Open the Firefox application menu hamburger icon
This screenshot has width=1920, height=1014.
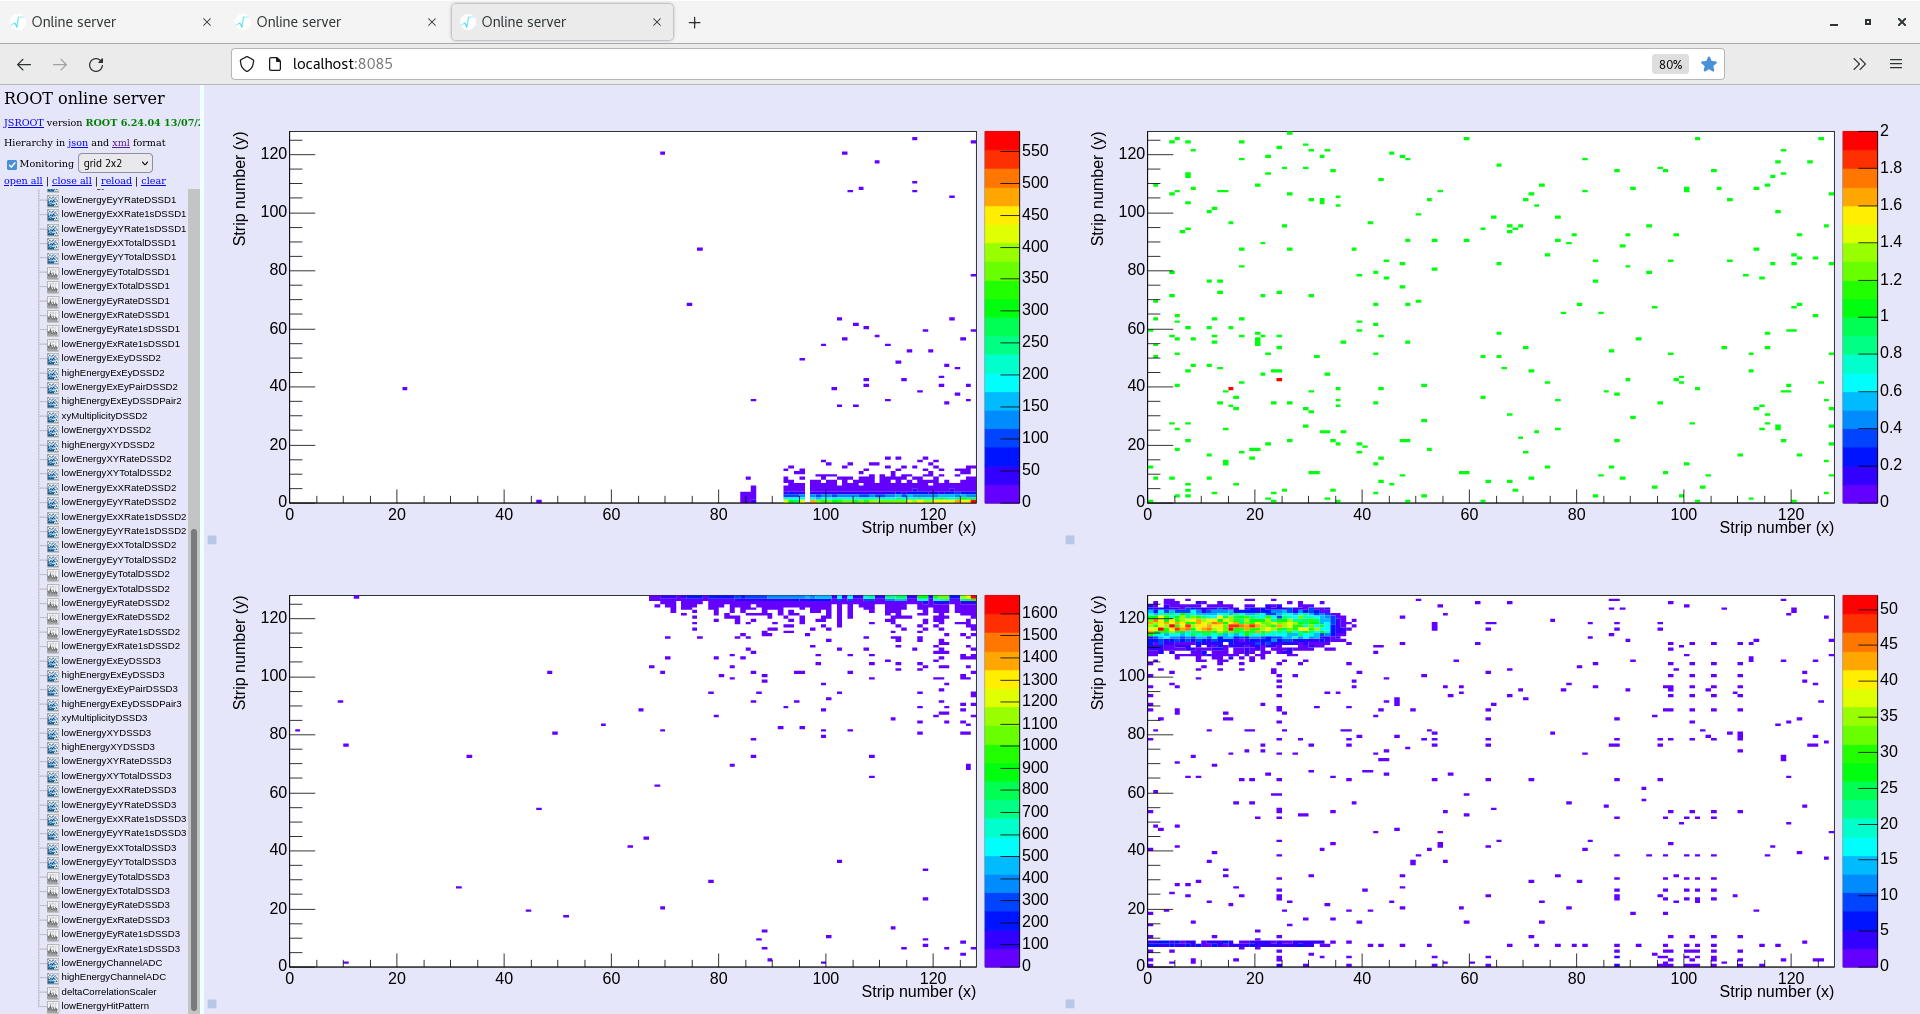click(1895, 64)
